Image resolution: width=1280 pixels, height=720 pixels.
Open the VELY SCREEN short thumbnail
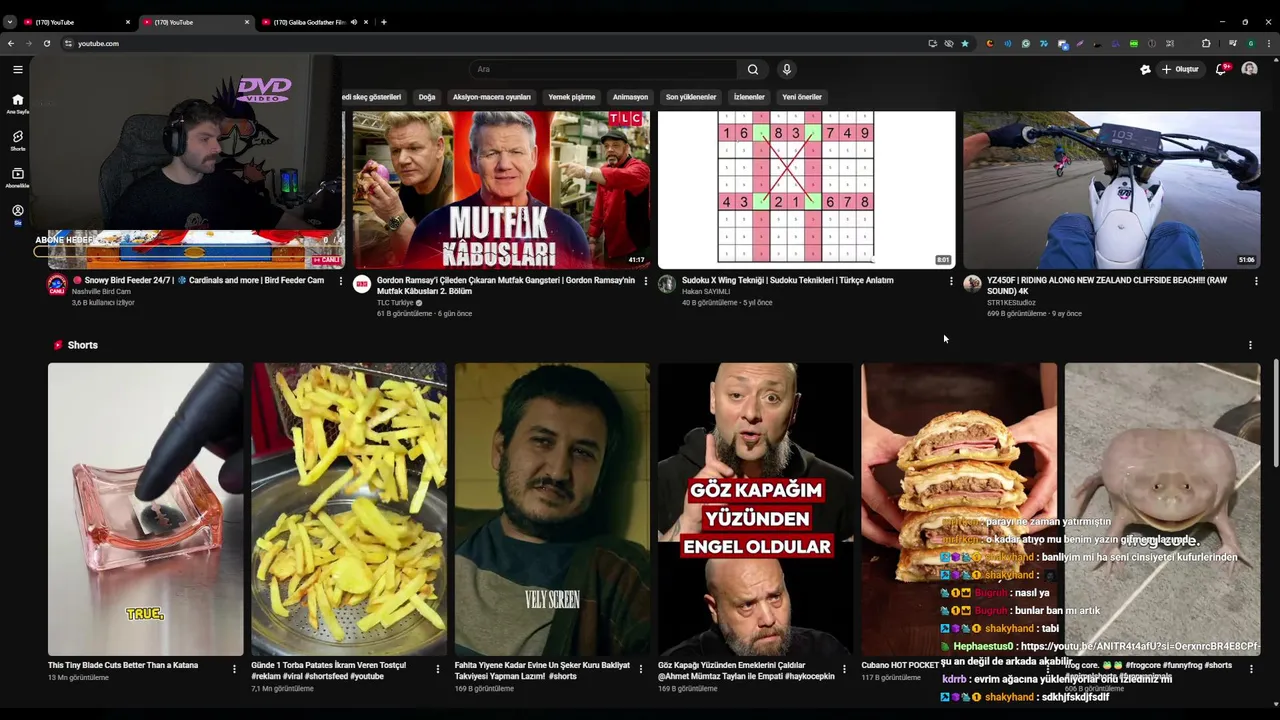point(552,509)
